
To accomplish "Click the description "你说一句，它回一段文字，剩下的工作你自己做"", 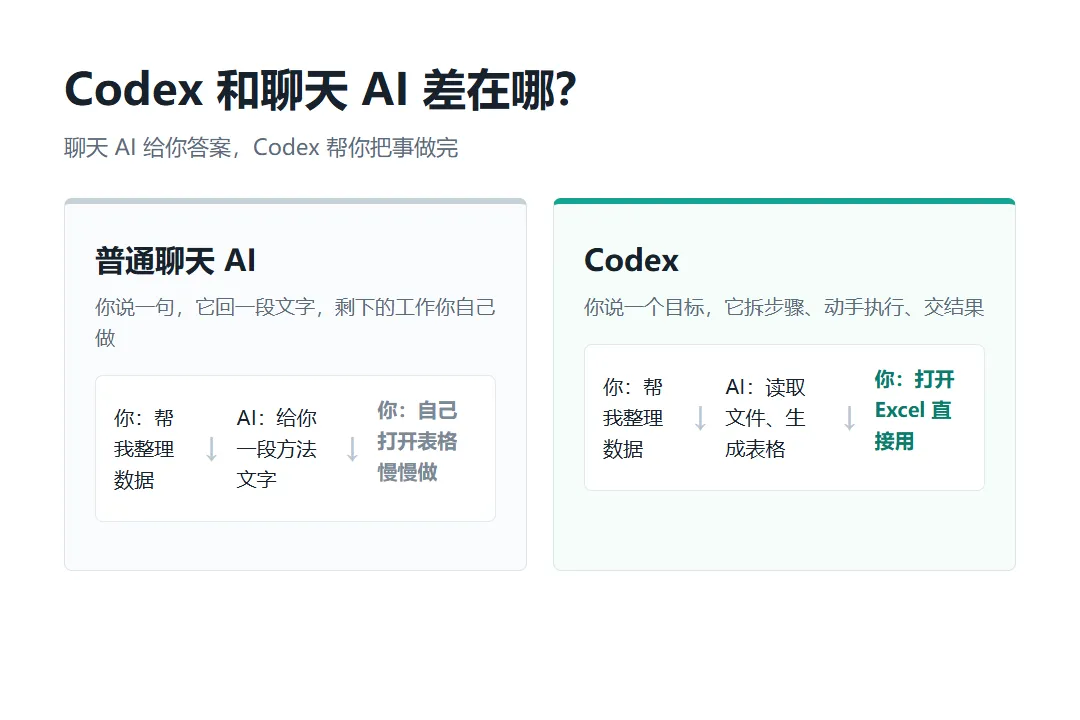I will click(x=295, y=322).
